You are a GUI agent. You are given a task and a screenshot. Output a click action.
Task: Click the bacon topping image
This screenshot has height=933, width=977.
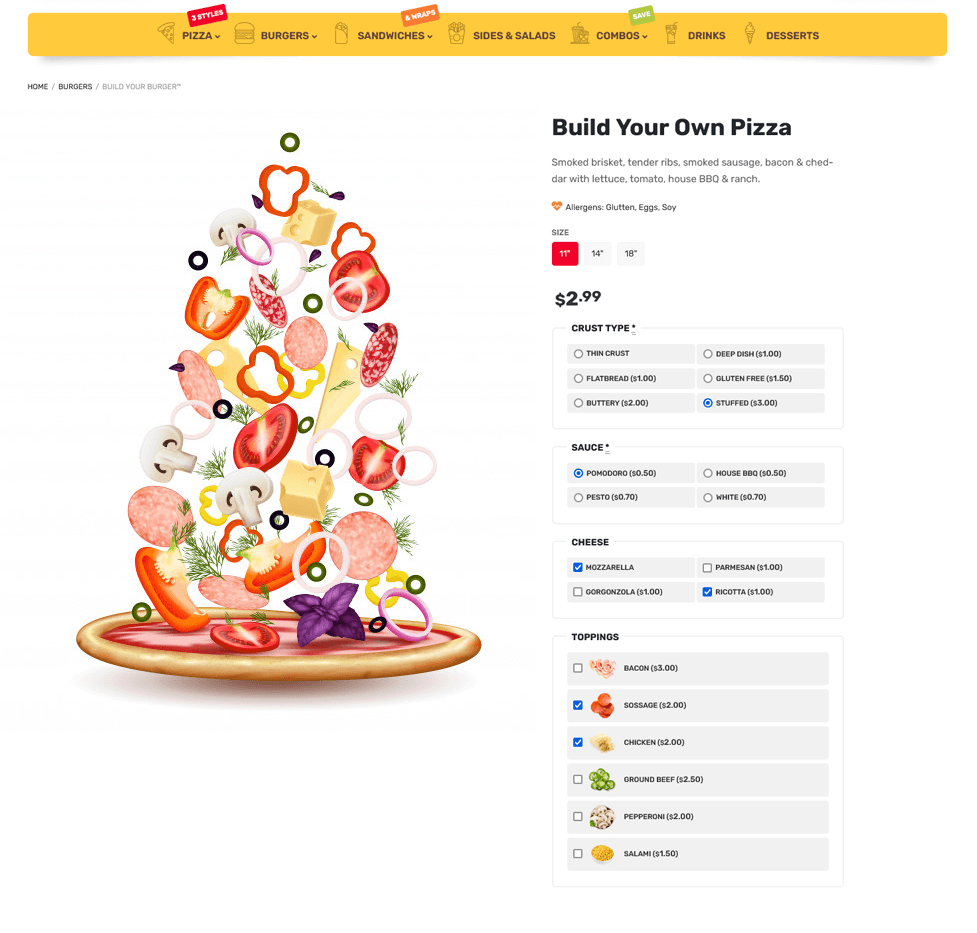tap(603, 668)
